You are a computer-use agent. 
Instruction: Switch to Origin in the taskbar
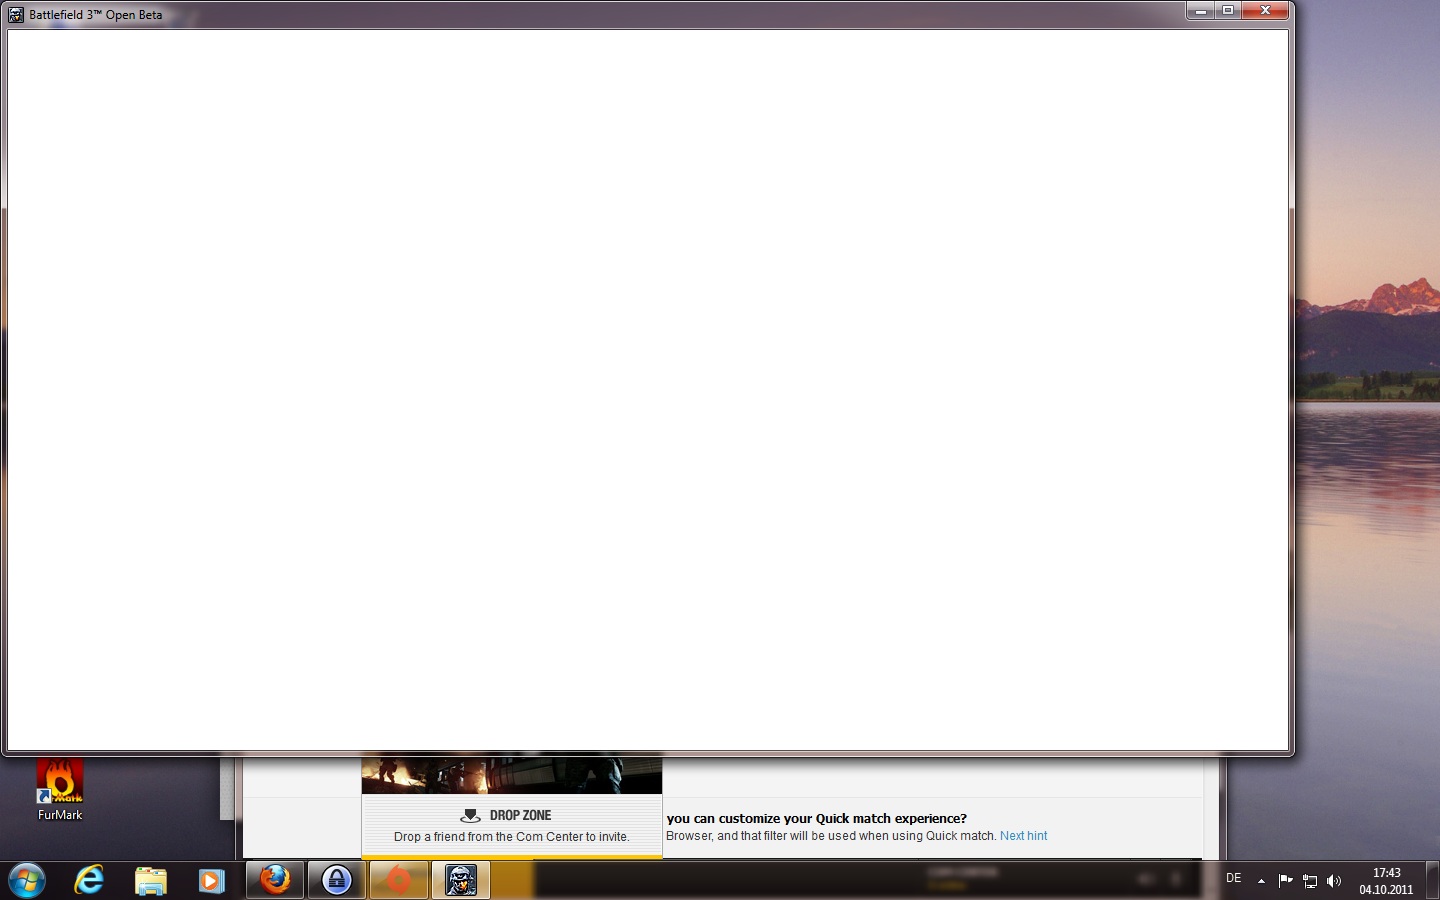click(399, 880)
